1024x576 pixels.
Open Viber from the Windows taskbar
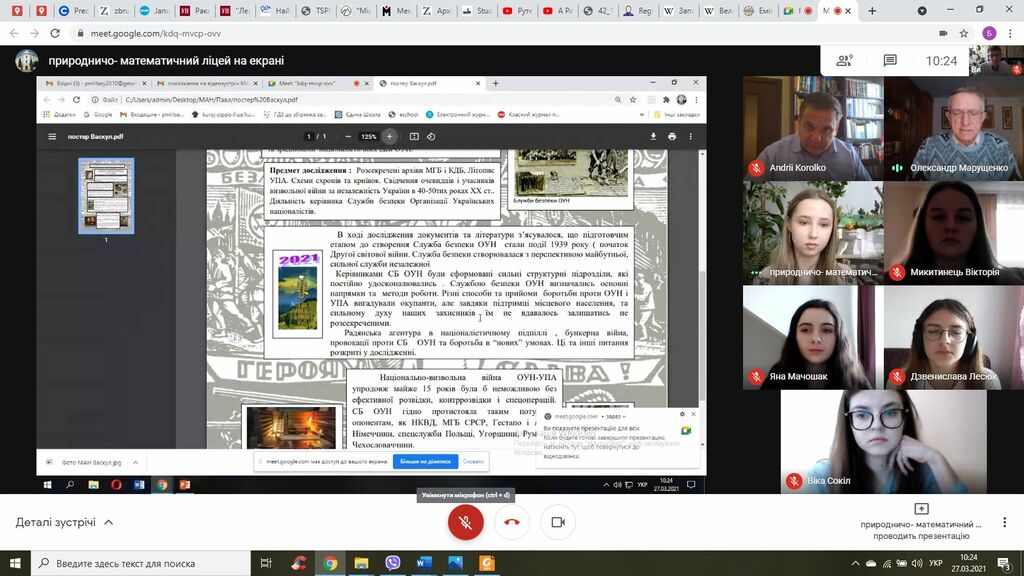coord(393,563)
